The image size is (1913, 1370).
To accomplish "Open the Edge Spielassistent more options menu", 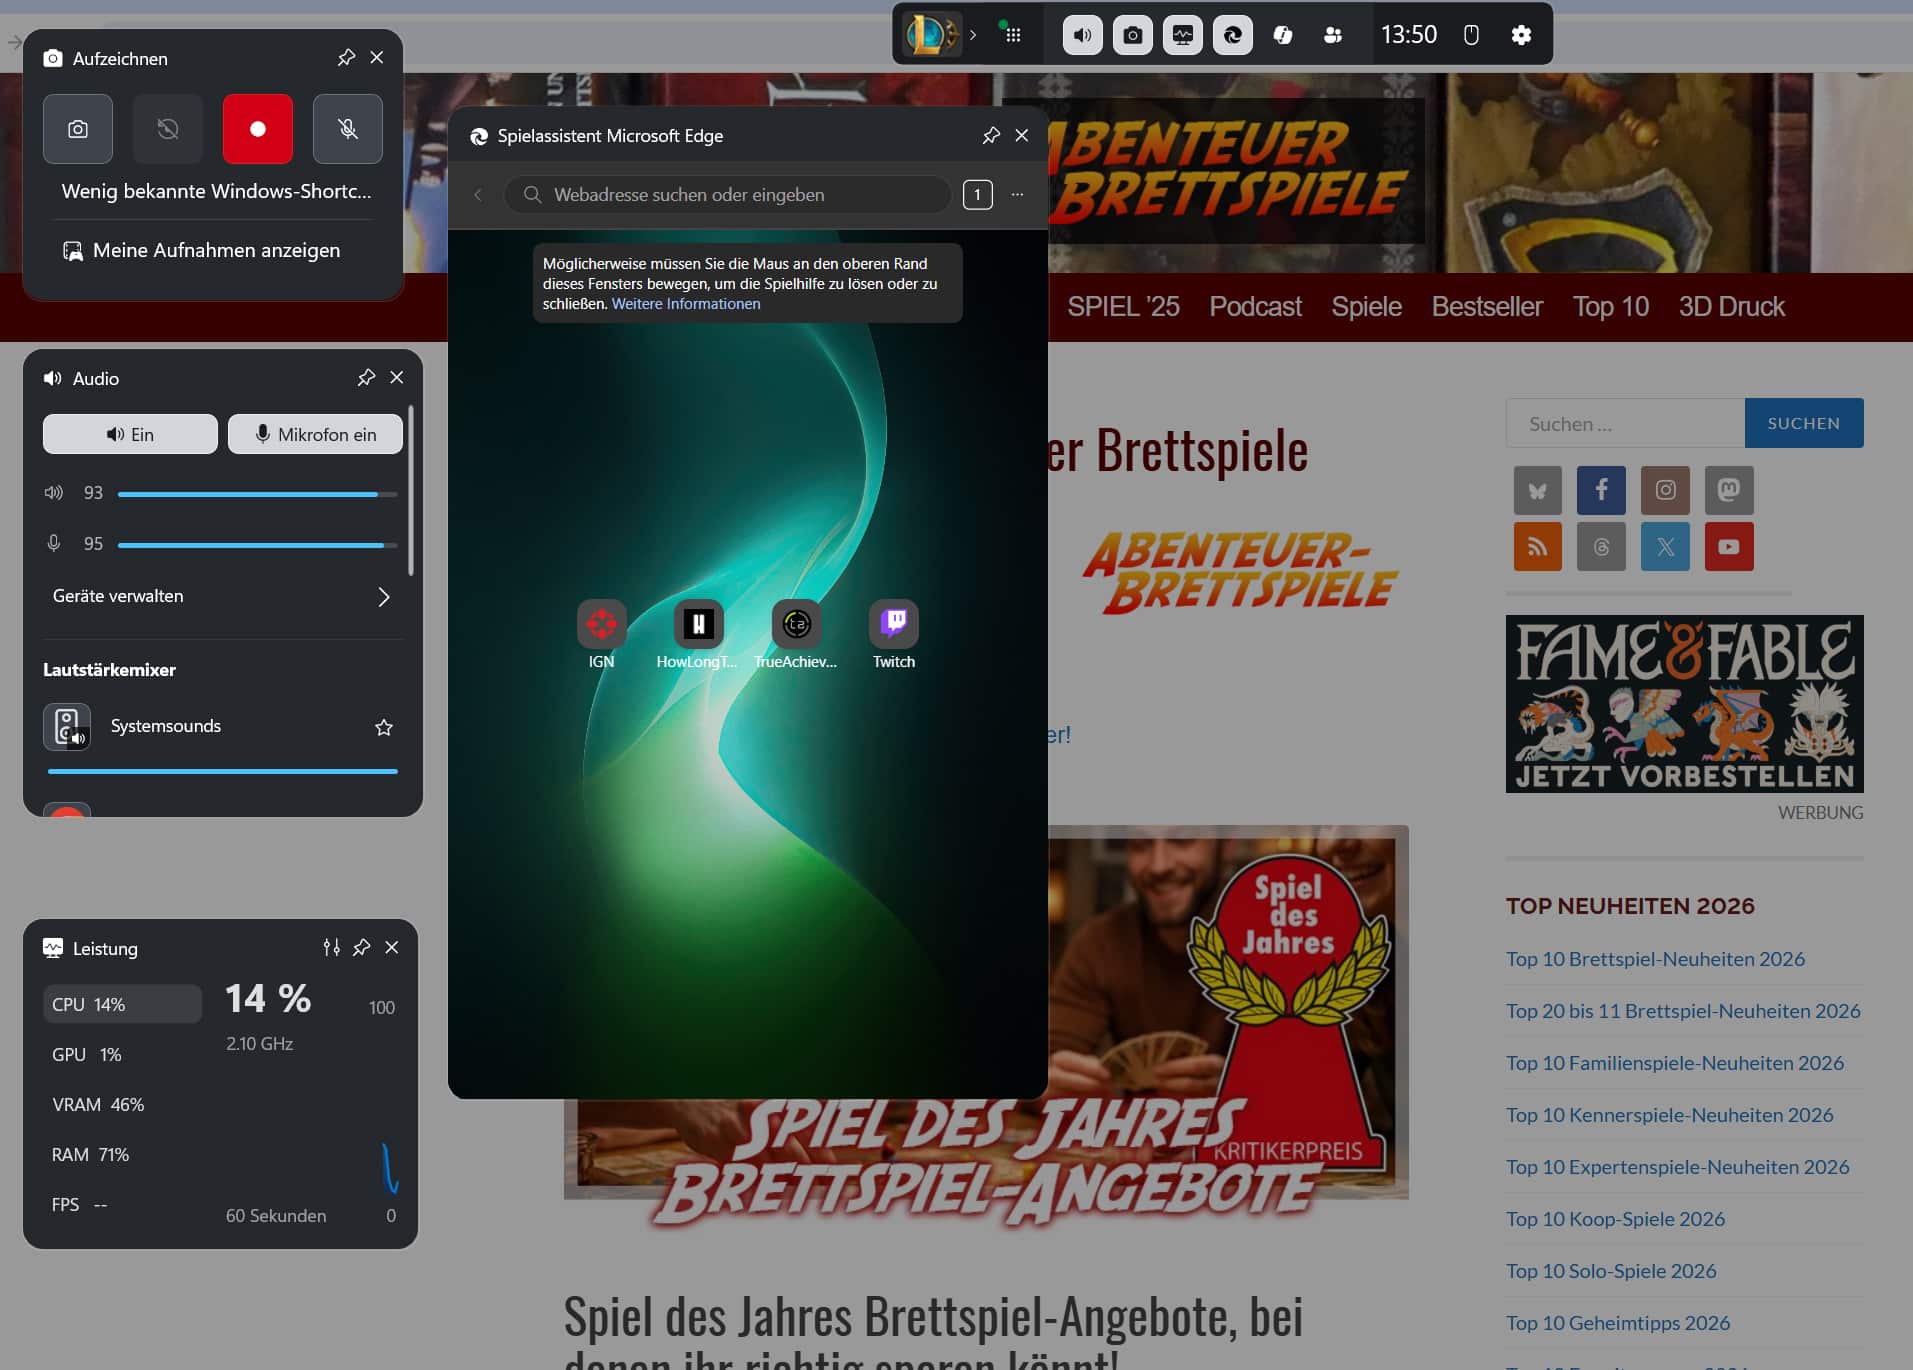I will click(x=1017, y=195).
